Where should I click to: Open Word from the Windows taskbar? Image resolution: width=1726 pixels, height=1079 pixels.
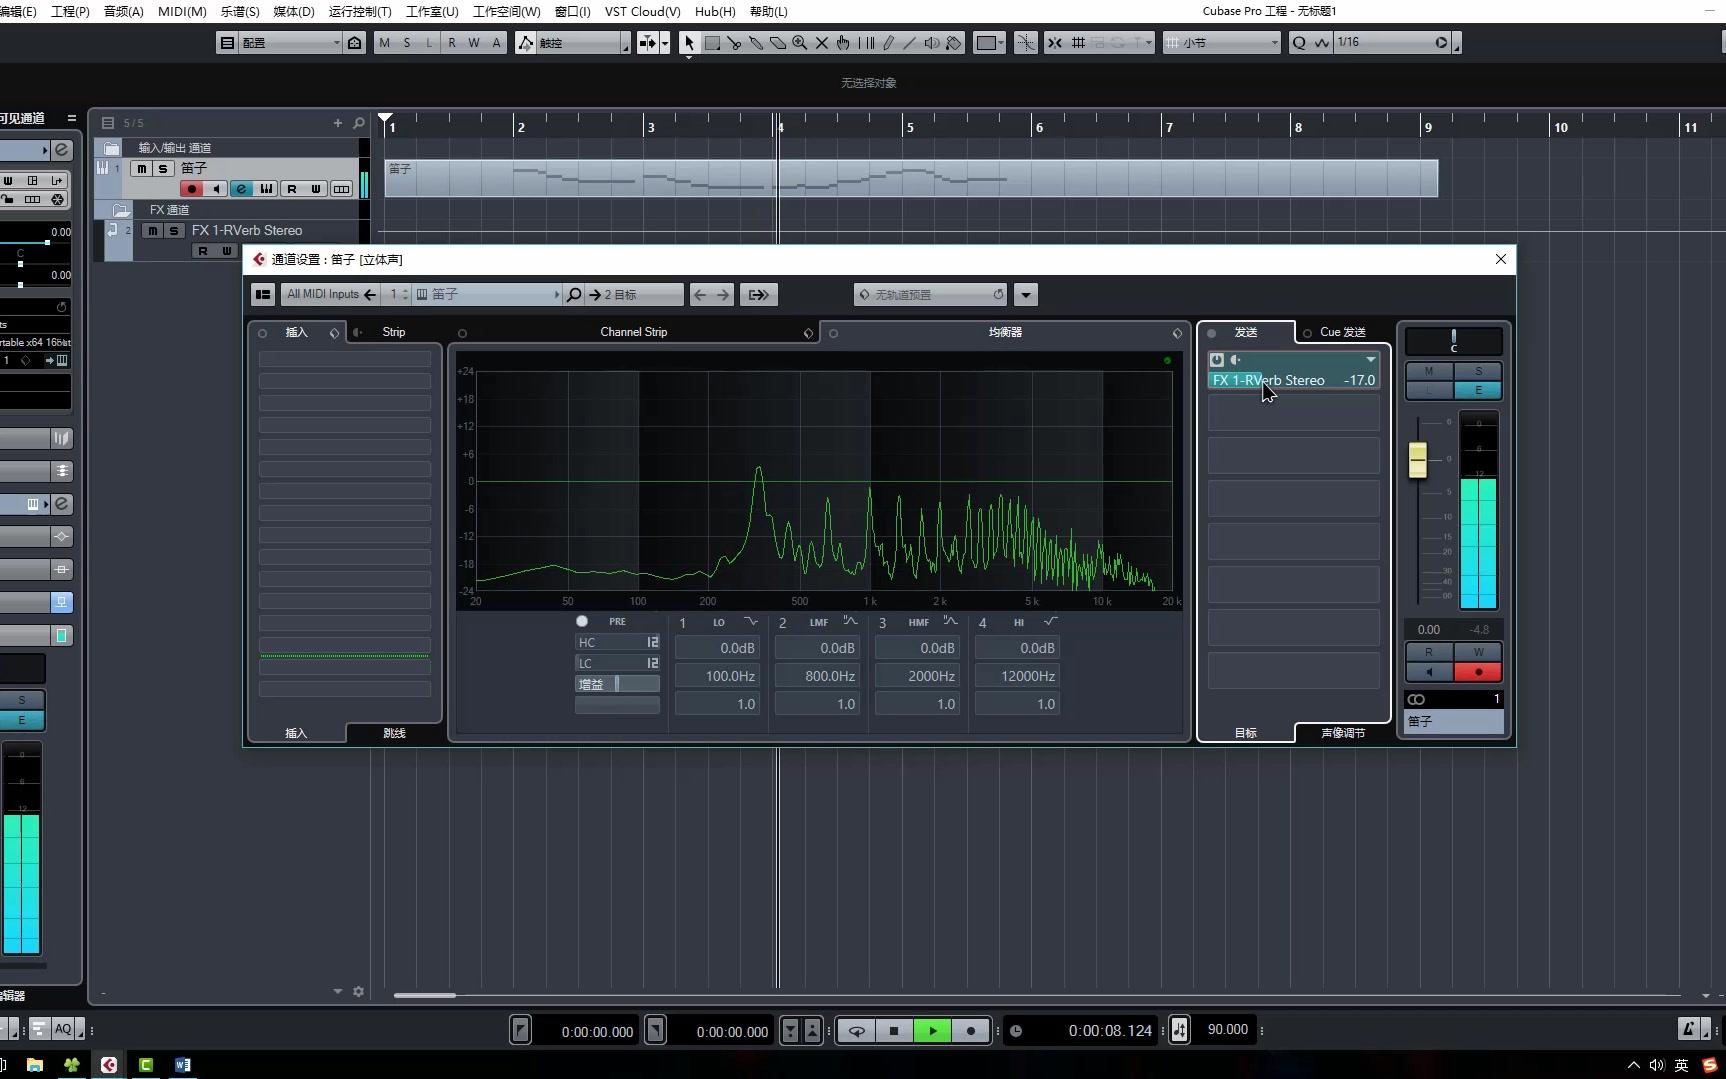point(183,1065)
